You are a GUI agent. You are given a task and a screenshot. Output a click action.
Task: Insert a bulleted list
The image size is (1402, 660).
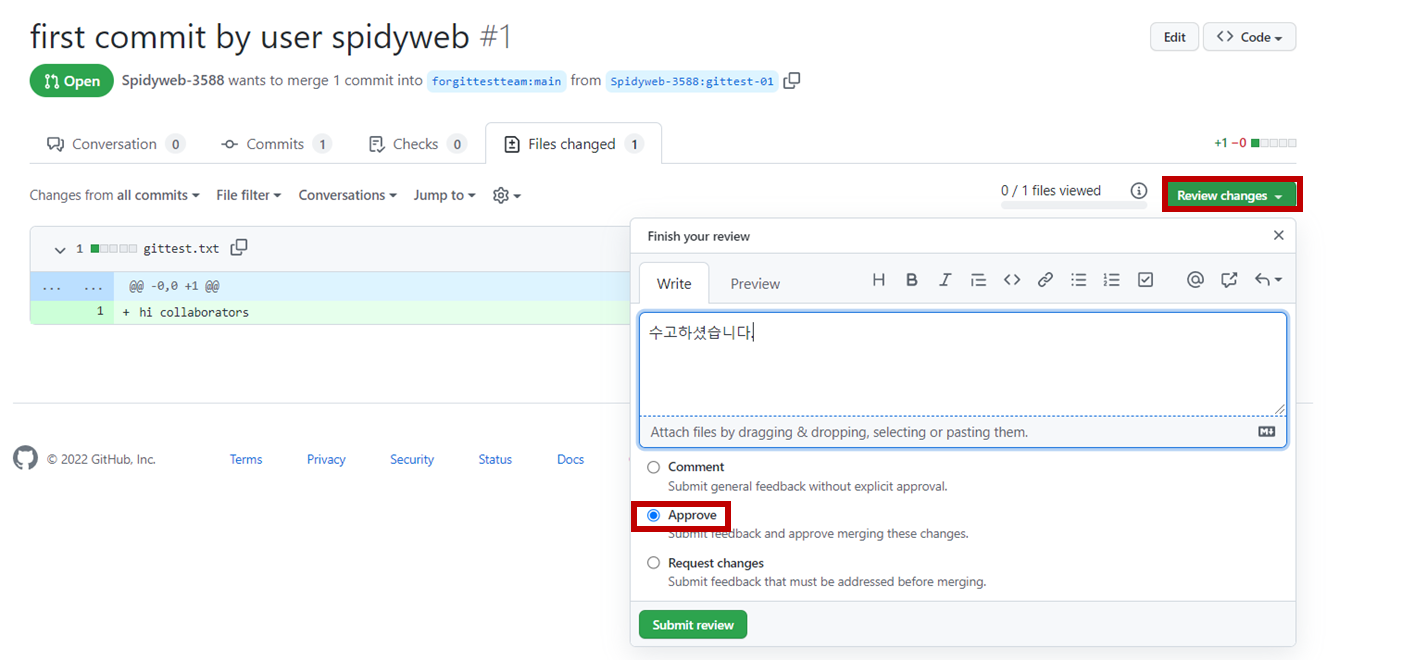coord(1078,280)
